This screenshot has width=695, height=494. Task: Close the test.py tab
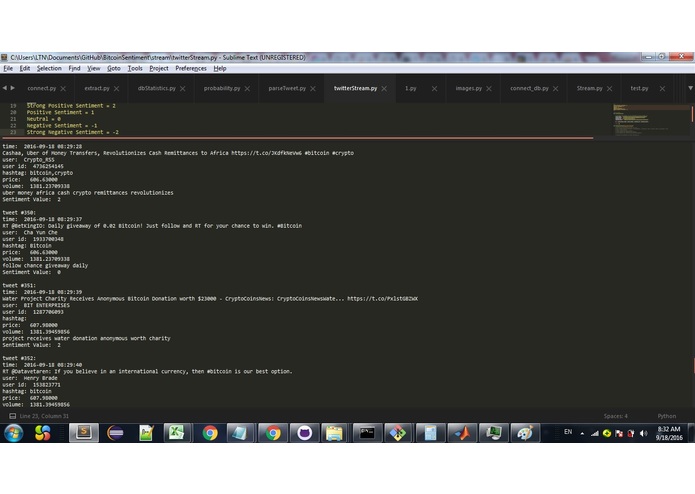tap(662, 89)
